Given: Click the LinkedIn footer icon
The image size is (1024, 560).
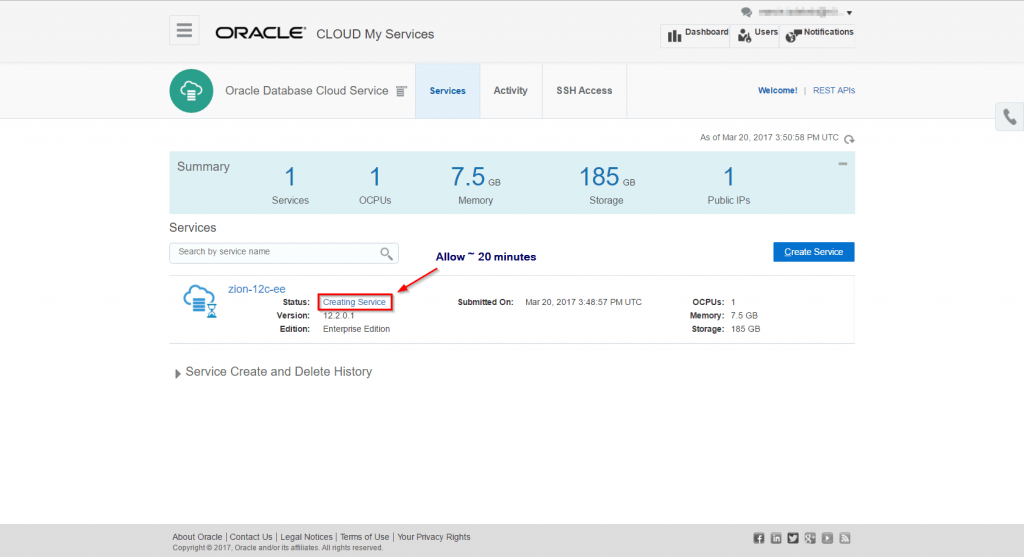Looking at the screenshot, I should tap(776, 538).
